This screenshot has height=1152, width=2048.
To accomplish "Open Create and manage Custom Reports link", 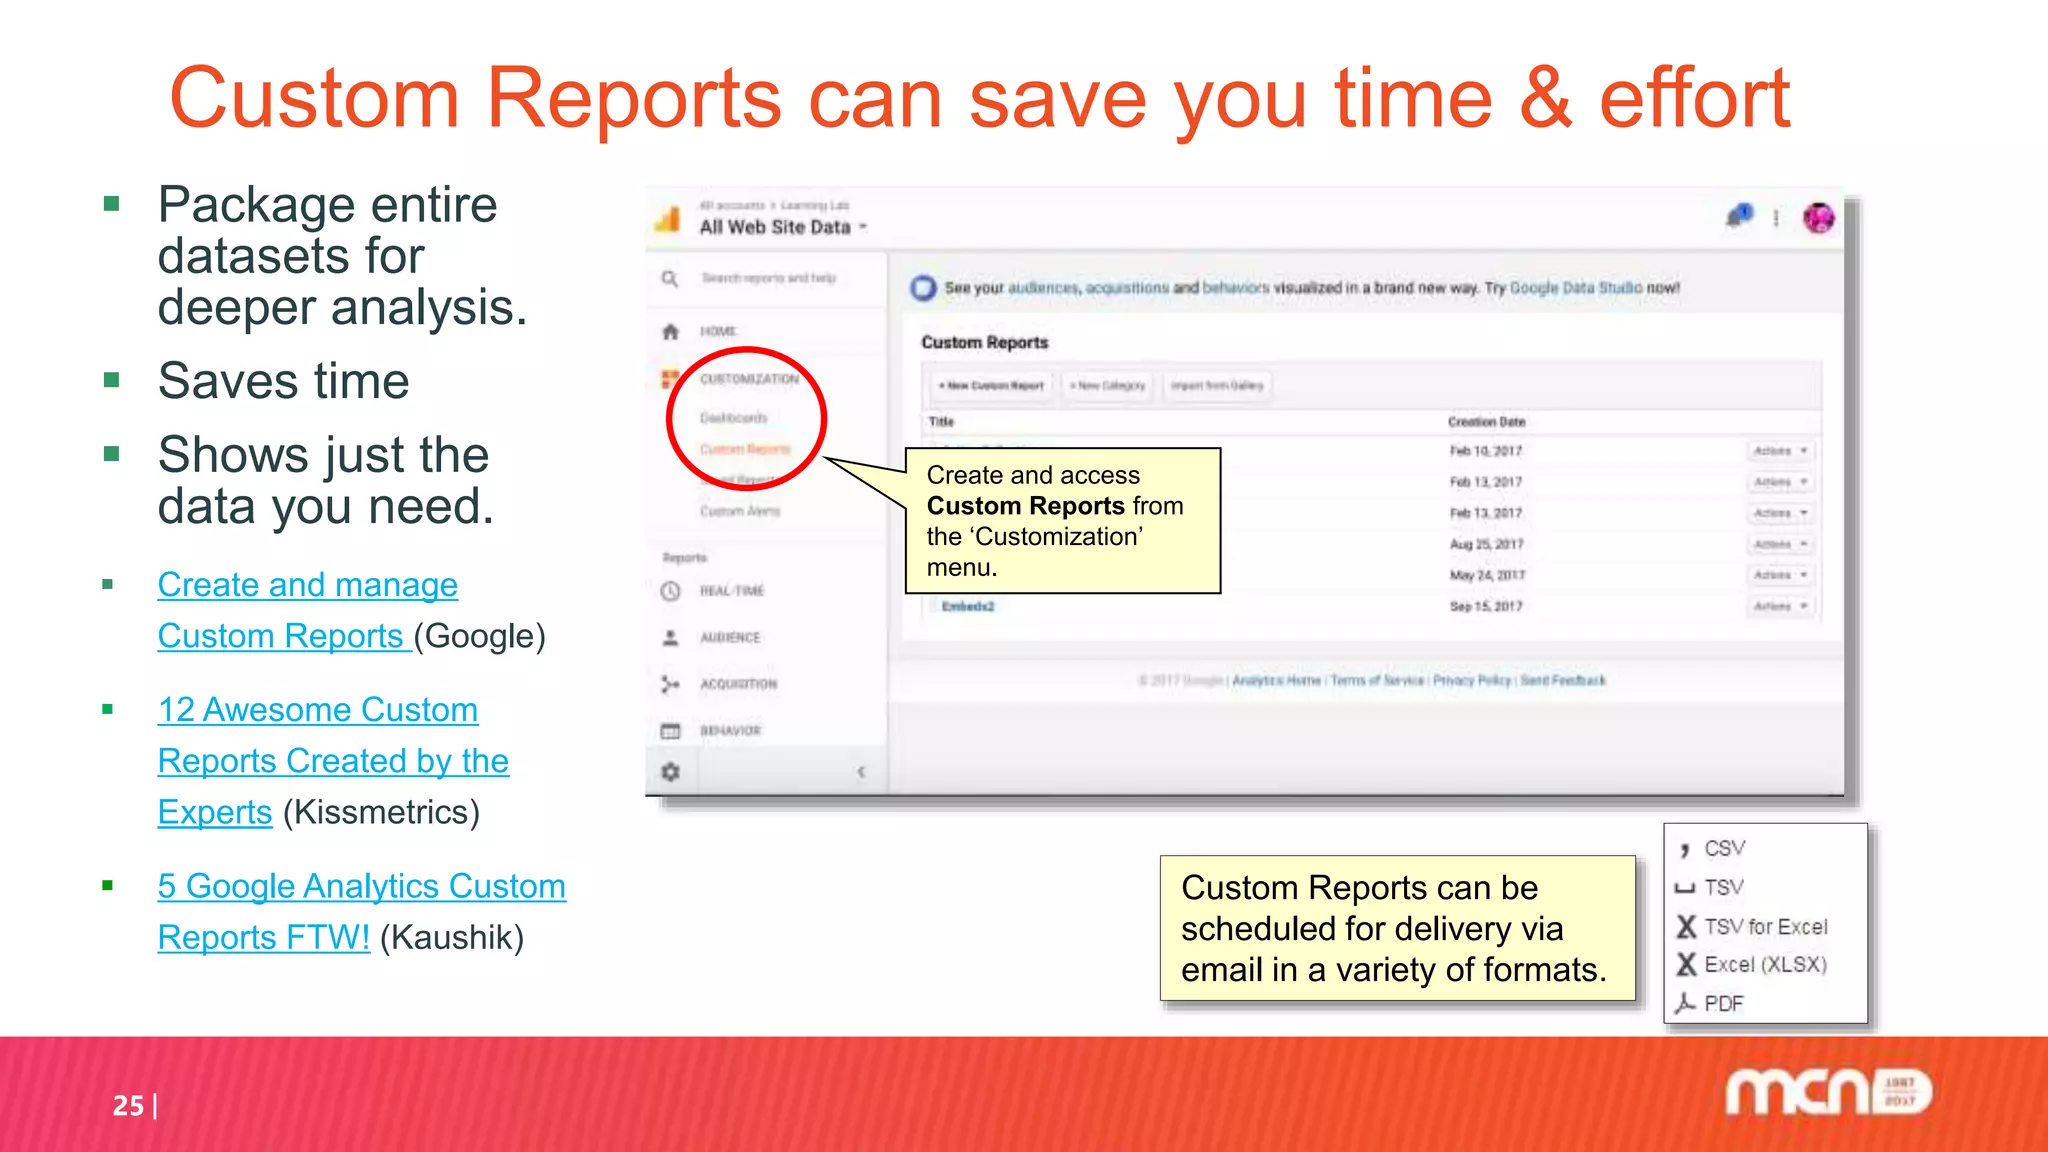I will (x=307, y=610).
